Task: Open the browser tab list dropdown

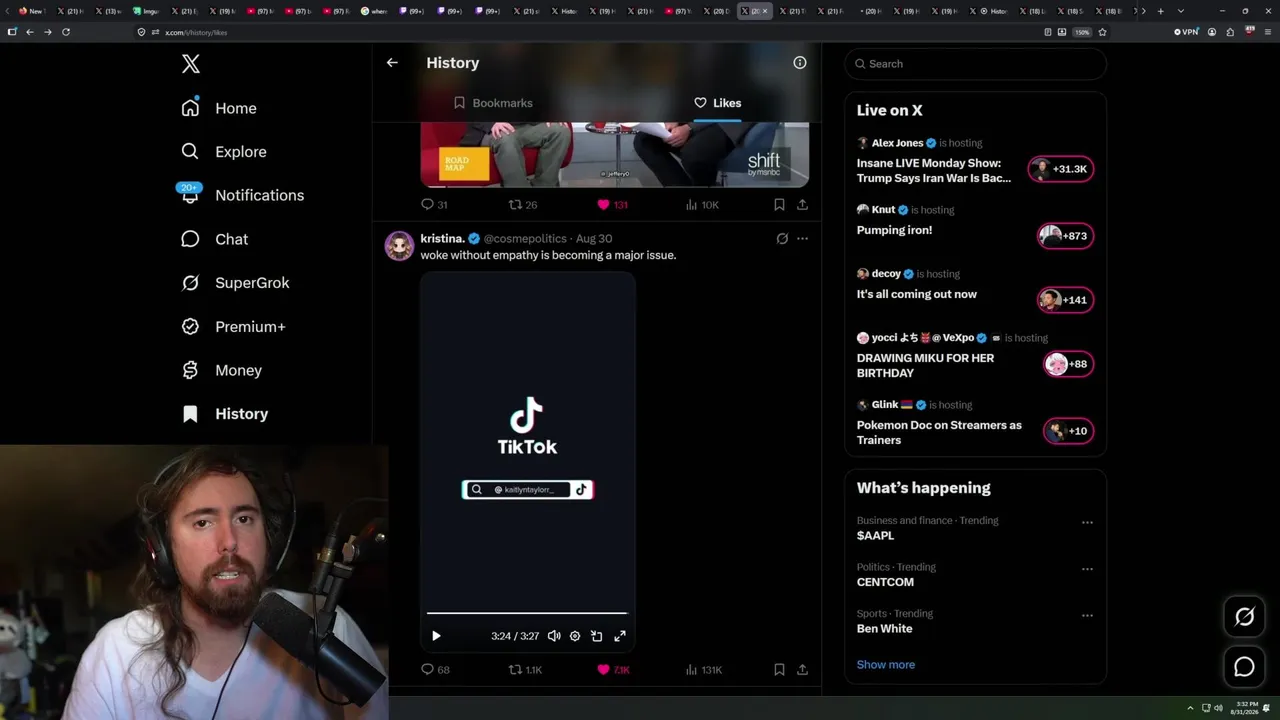Action: coord(1180,11)
